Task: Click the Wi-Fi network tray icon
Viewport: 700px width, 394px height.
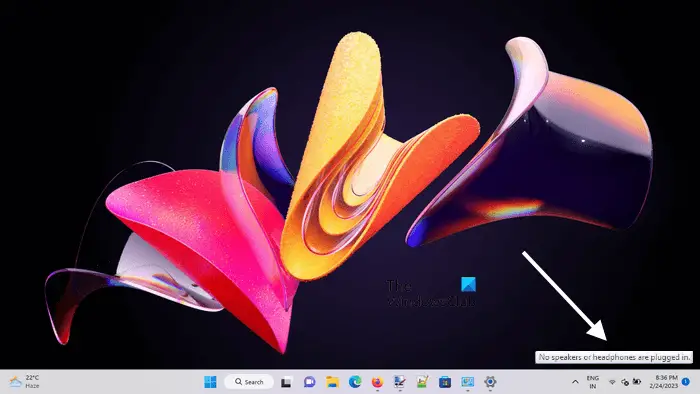Action: click(x=612, y=382)
